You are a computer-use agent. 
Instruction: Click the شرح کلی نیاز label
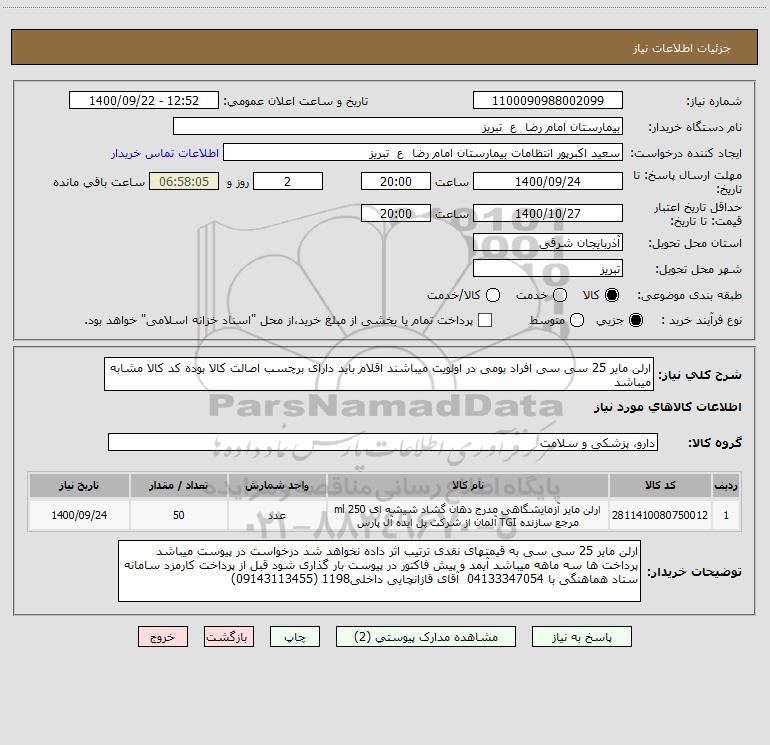click(x=700, y=375)
